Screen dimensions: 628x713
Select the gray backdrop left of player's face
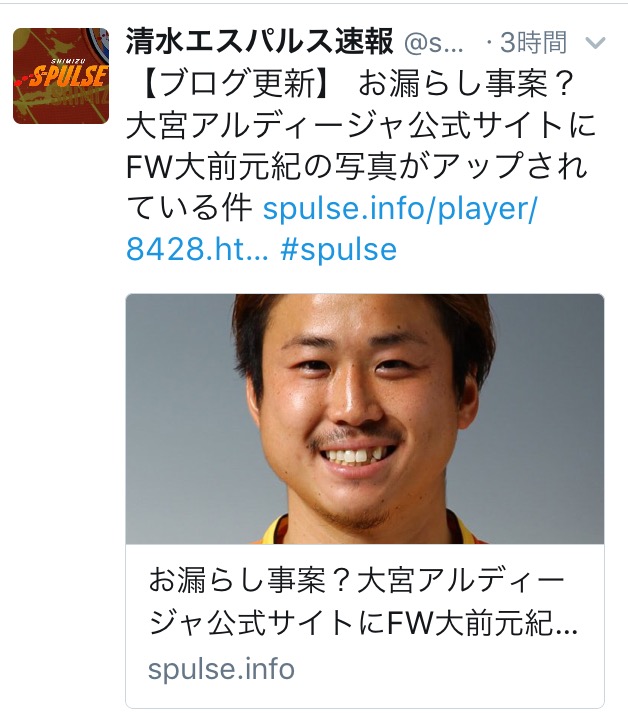point(182,418)
